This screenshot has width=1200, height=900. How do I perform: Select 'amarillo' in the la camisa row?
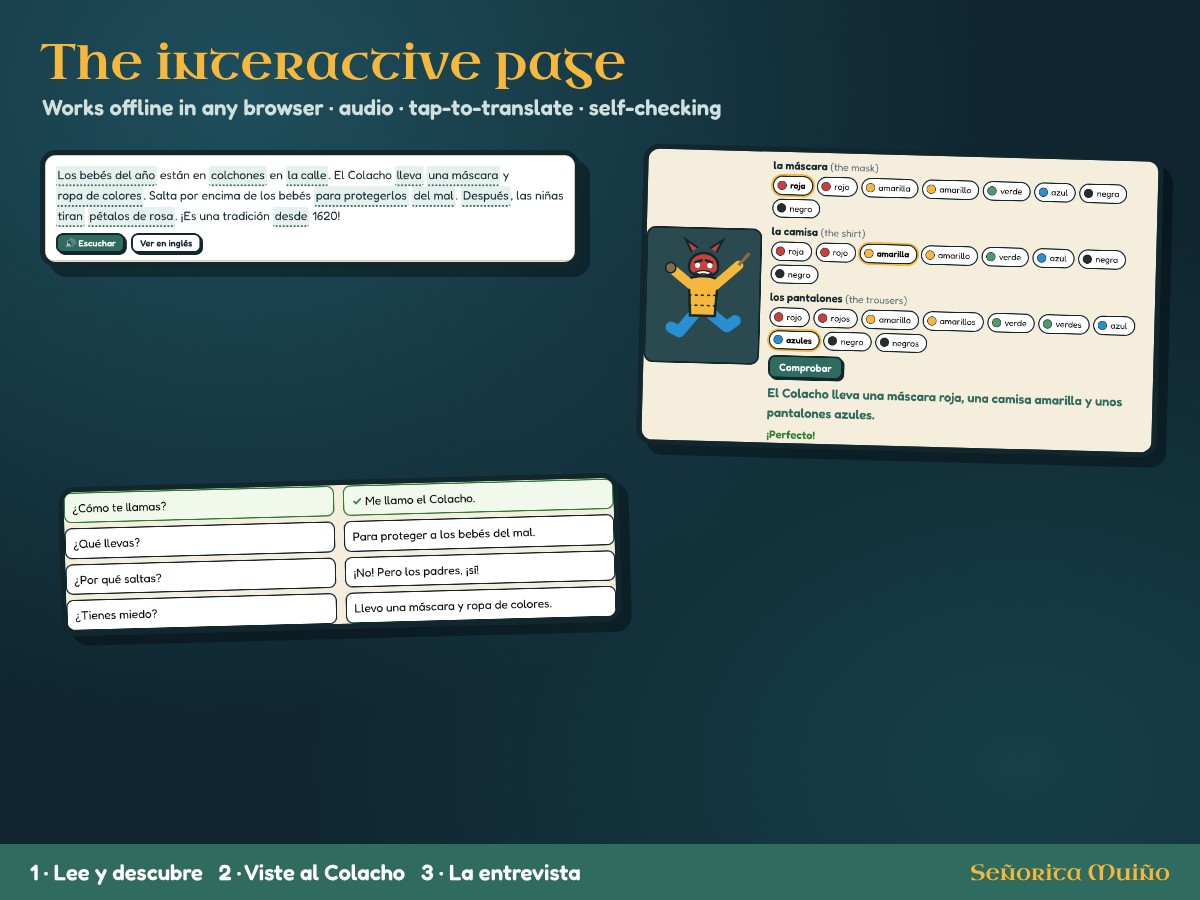(949, 256)
